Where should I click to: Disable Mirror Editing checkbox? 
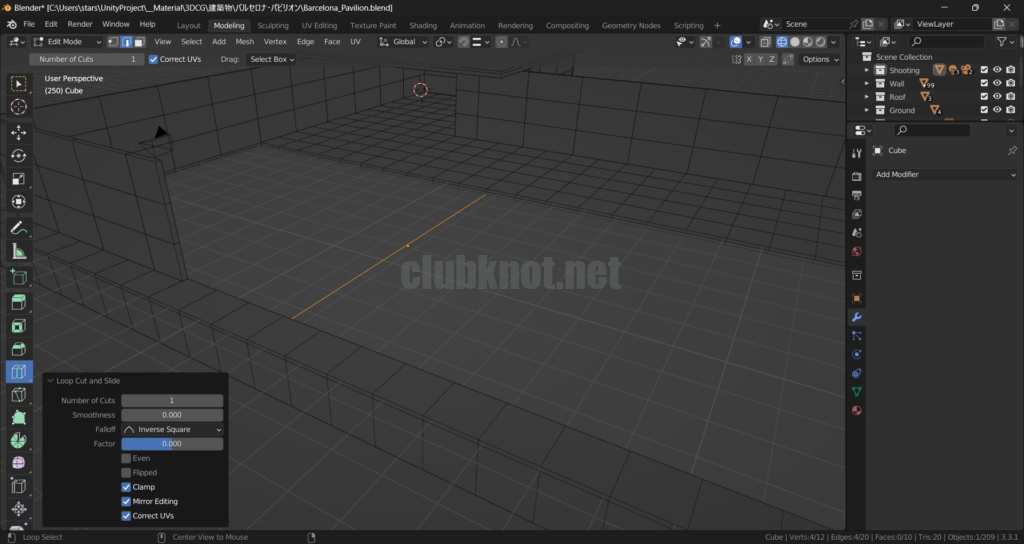[126, 501]
